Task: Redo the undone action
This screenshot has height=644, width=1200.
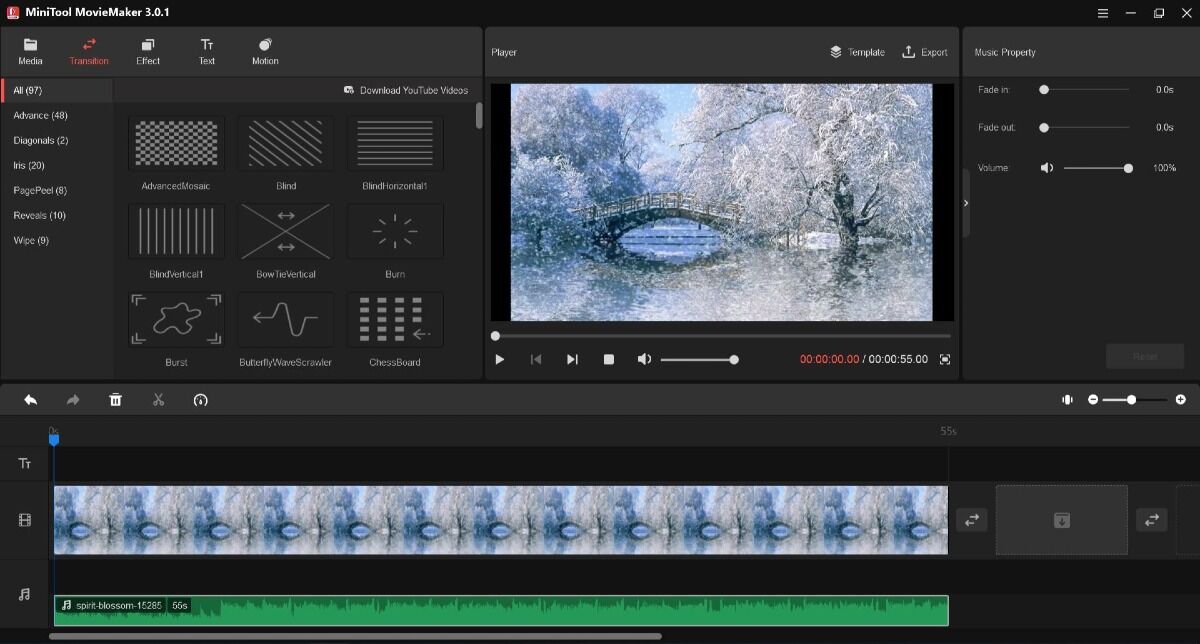Action: (x=72, y=399)
